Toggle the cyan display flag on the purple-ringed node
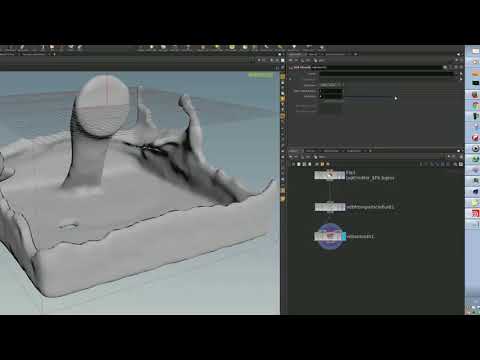The image size is (480, 360). click(x=344, y=236)
